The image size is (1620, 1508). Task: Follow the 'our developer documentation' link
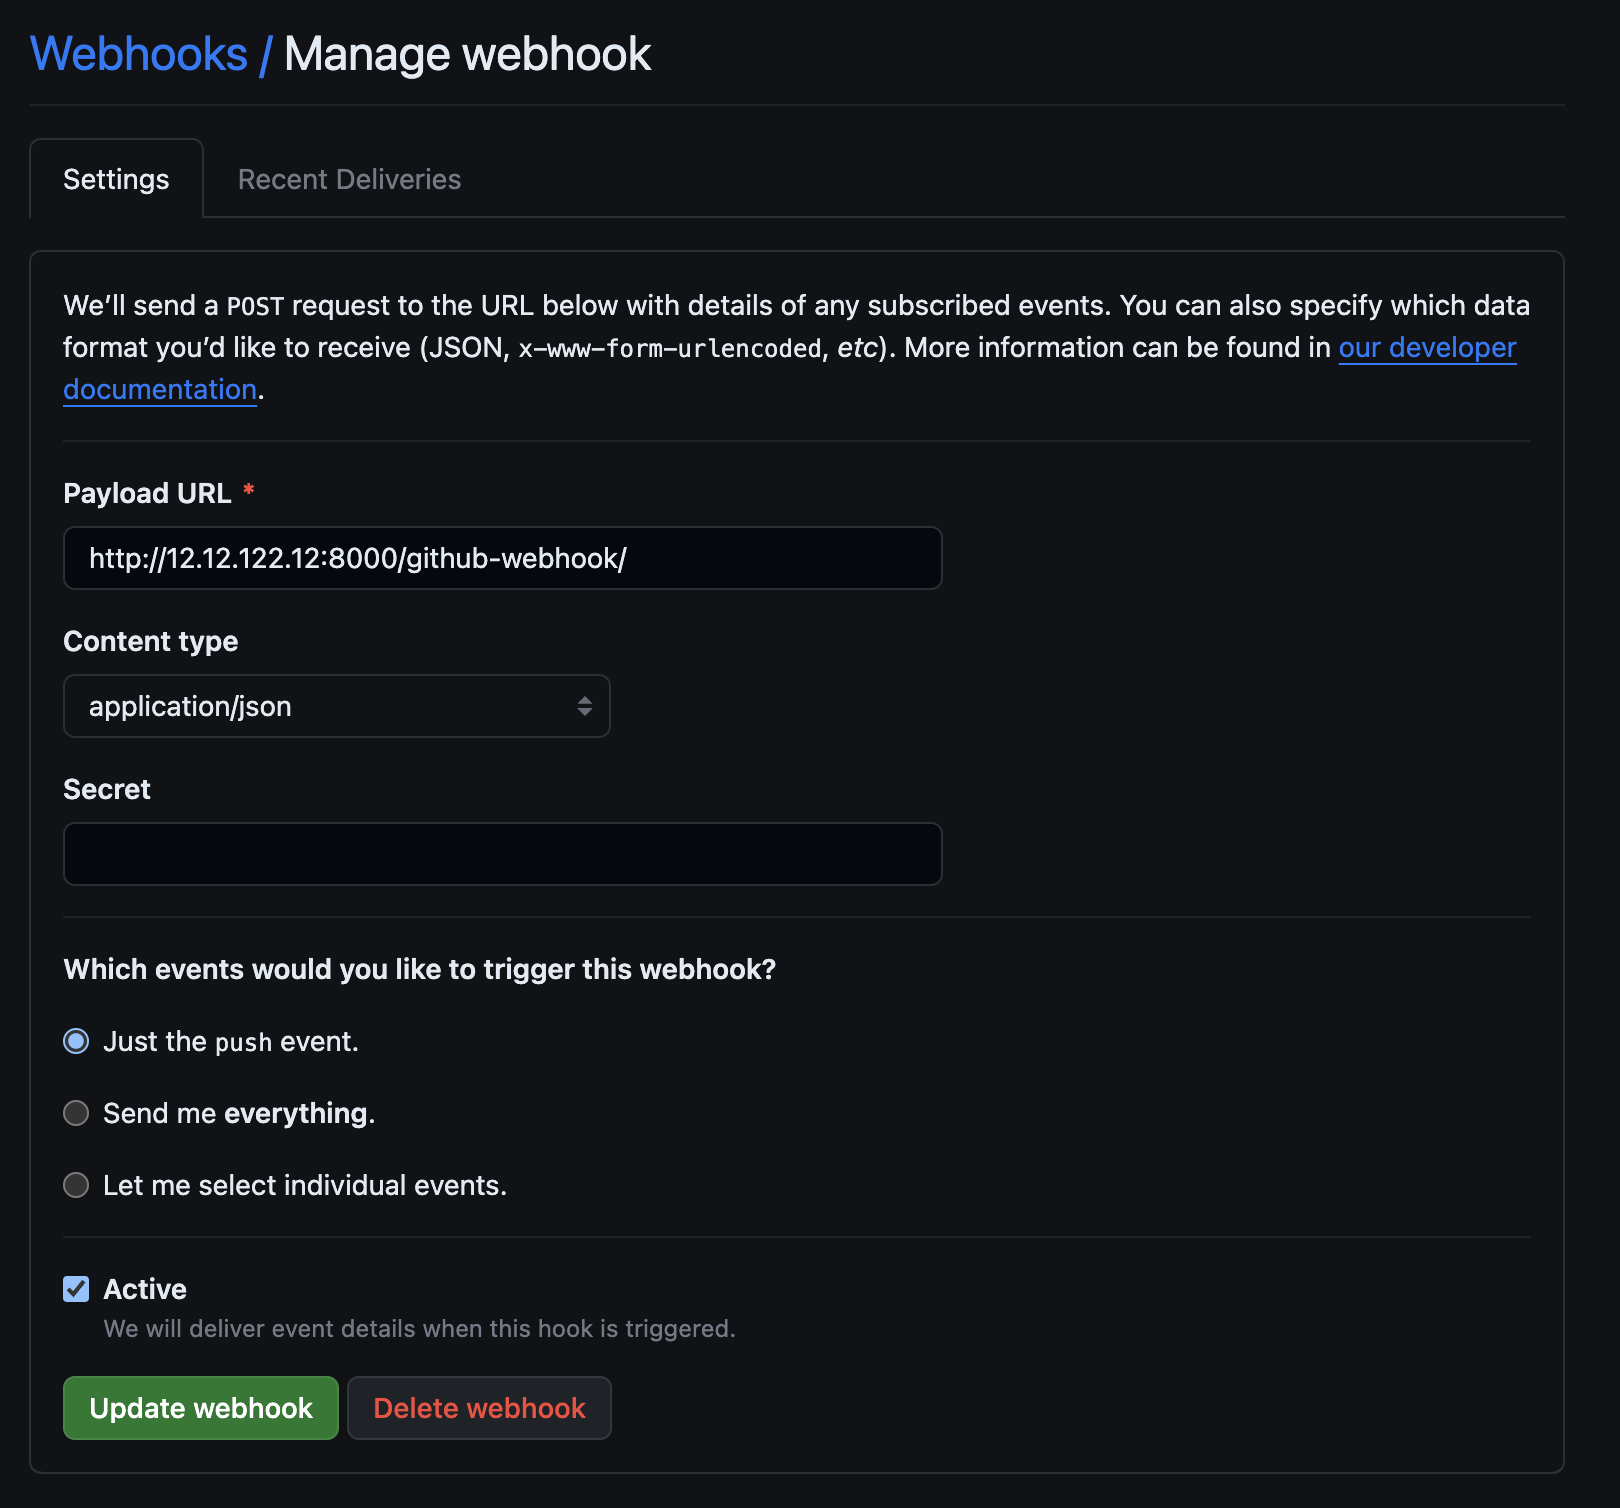[1427, 348]
